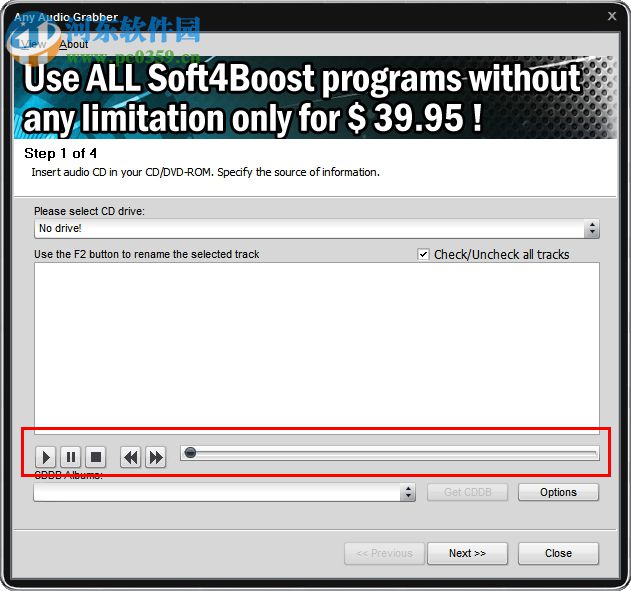Pause playback with the pause button

point(70,457)
